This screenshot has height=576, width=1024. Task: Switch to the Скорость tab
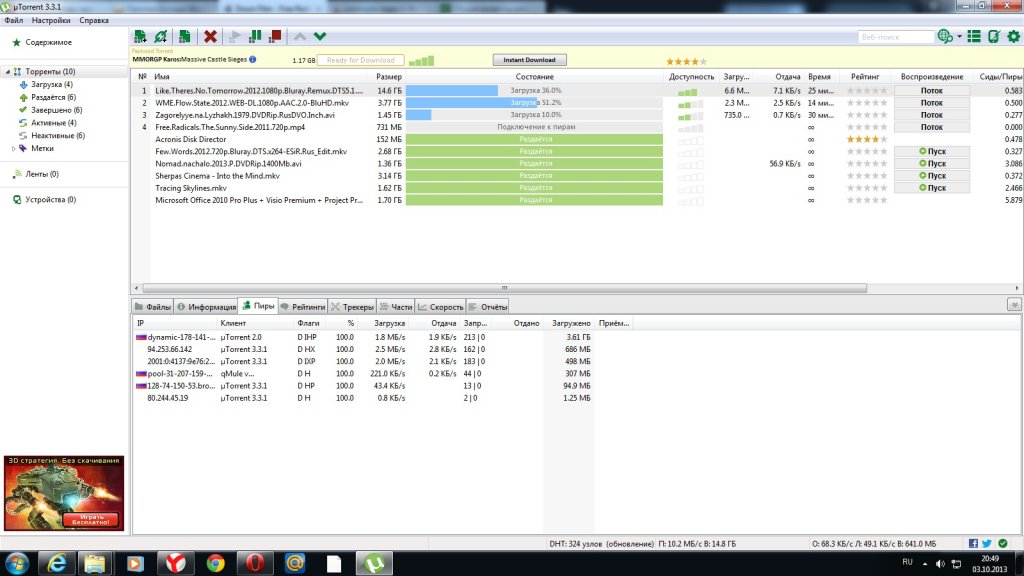click(x=441, y=307)
